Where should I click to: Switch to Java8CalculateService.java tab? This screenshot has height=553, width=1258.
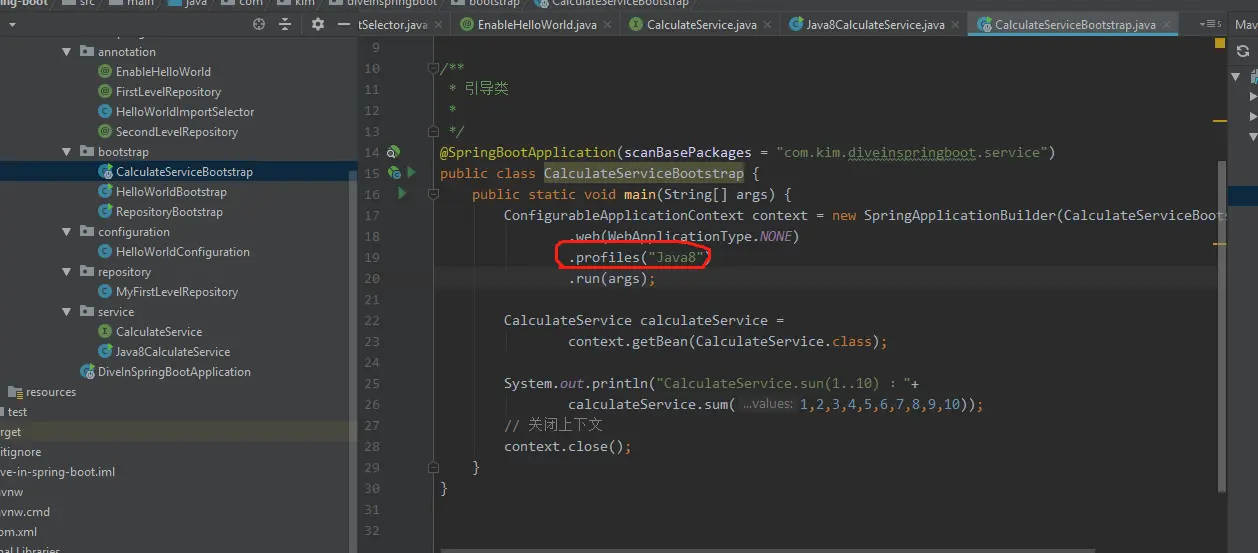click(x=874, y=24)
